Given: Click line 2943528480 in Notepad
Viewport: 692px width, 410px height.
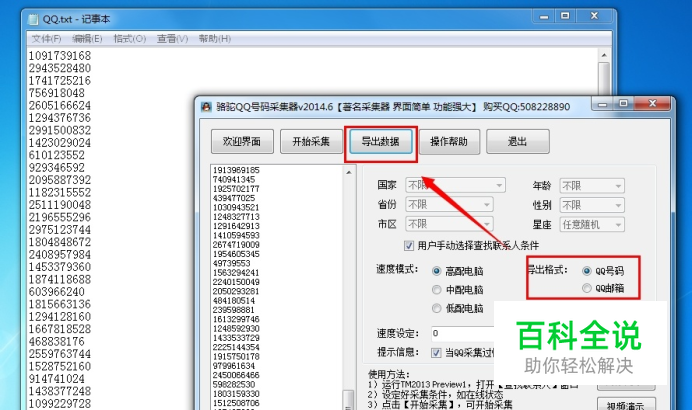Looking at the screenshot, I should pos(60,68).
